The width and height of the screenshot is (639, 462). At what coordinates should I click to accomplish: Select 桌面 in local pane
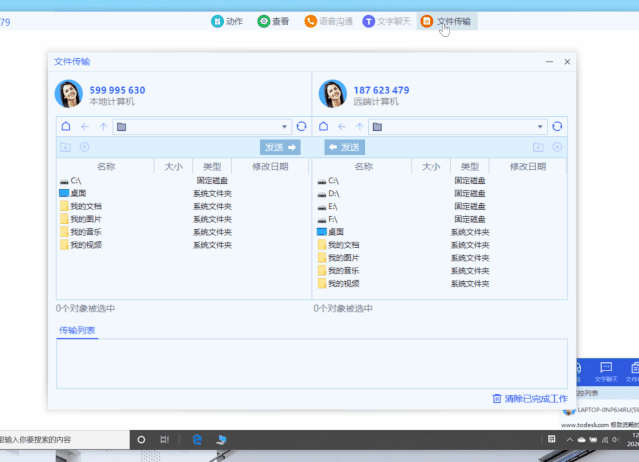183,193
